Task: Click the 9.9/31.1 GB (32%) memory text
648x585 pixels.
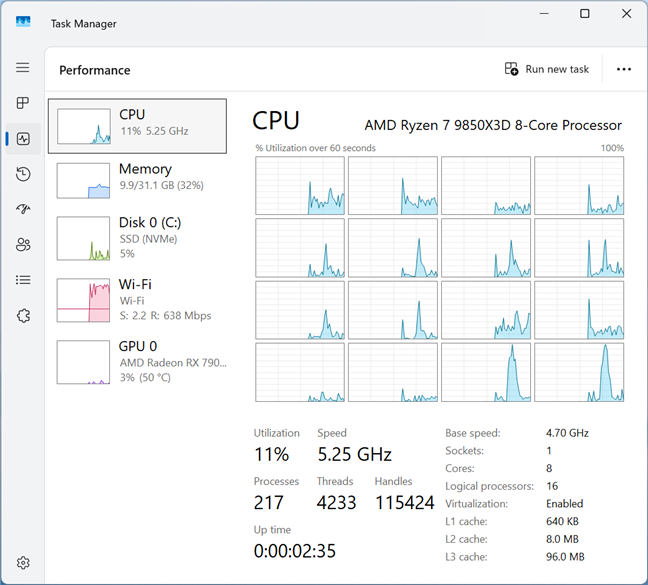Action: pyautogui.click(x=162, y=185)
